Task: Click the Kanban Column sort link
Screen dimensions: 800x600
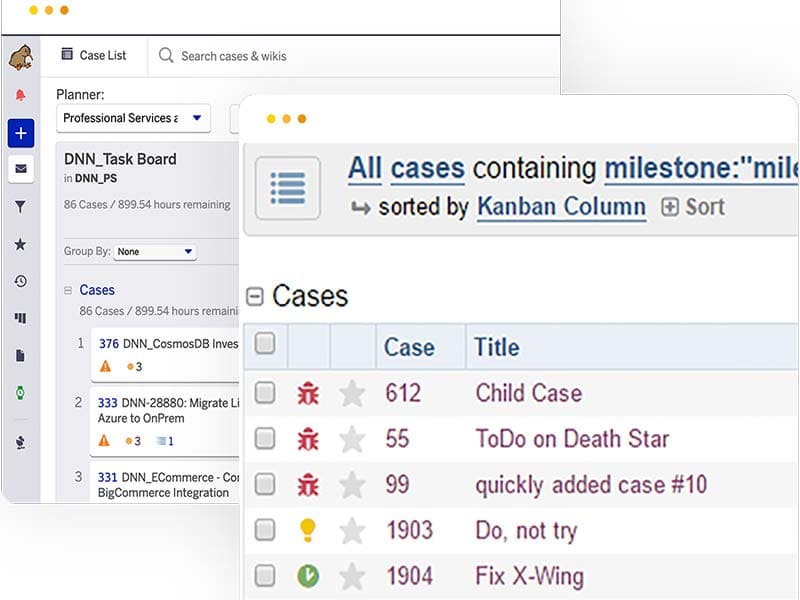Action: pyautogui.click(x=561, y=207)
